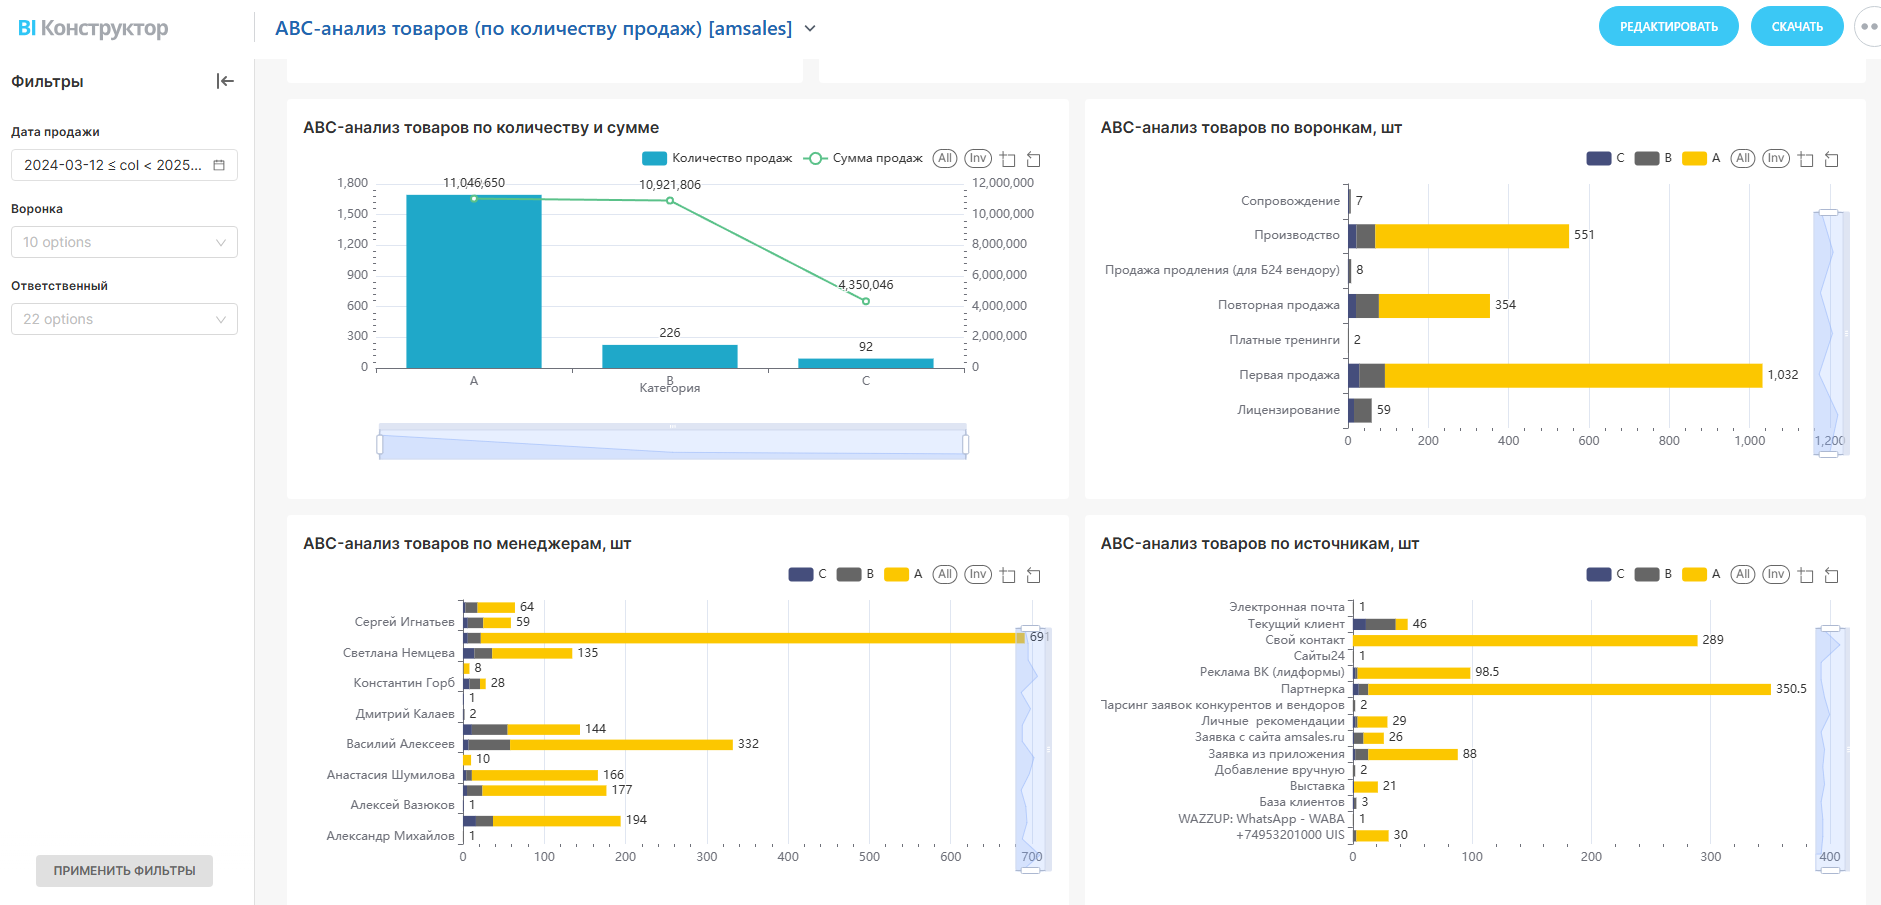Toggle the Сумма продаж legend series
This screenshot has height=905, width=1881.
tap(865, 158)
